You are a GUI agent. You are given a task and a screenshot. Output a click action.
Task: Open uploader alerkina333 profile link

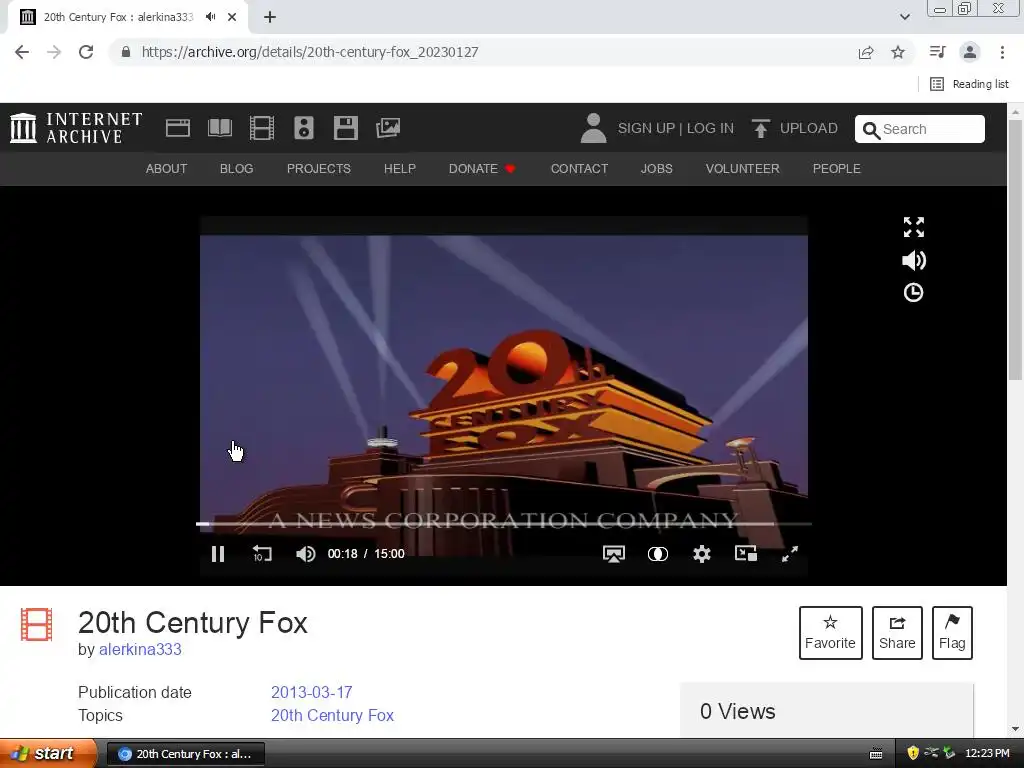tap(140, 650)
